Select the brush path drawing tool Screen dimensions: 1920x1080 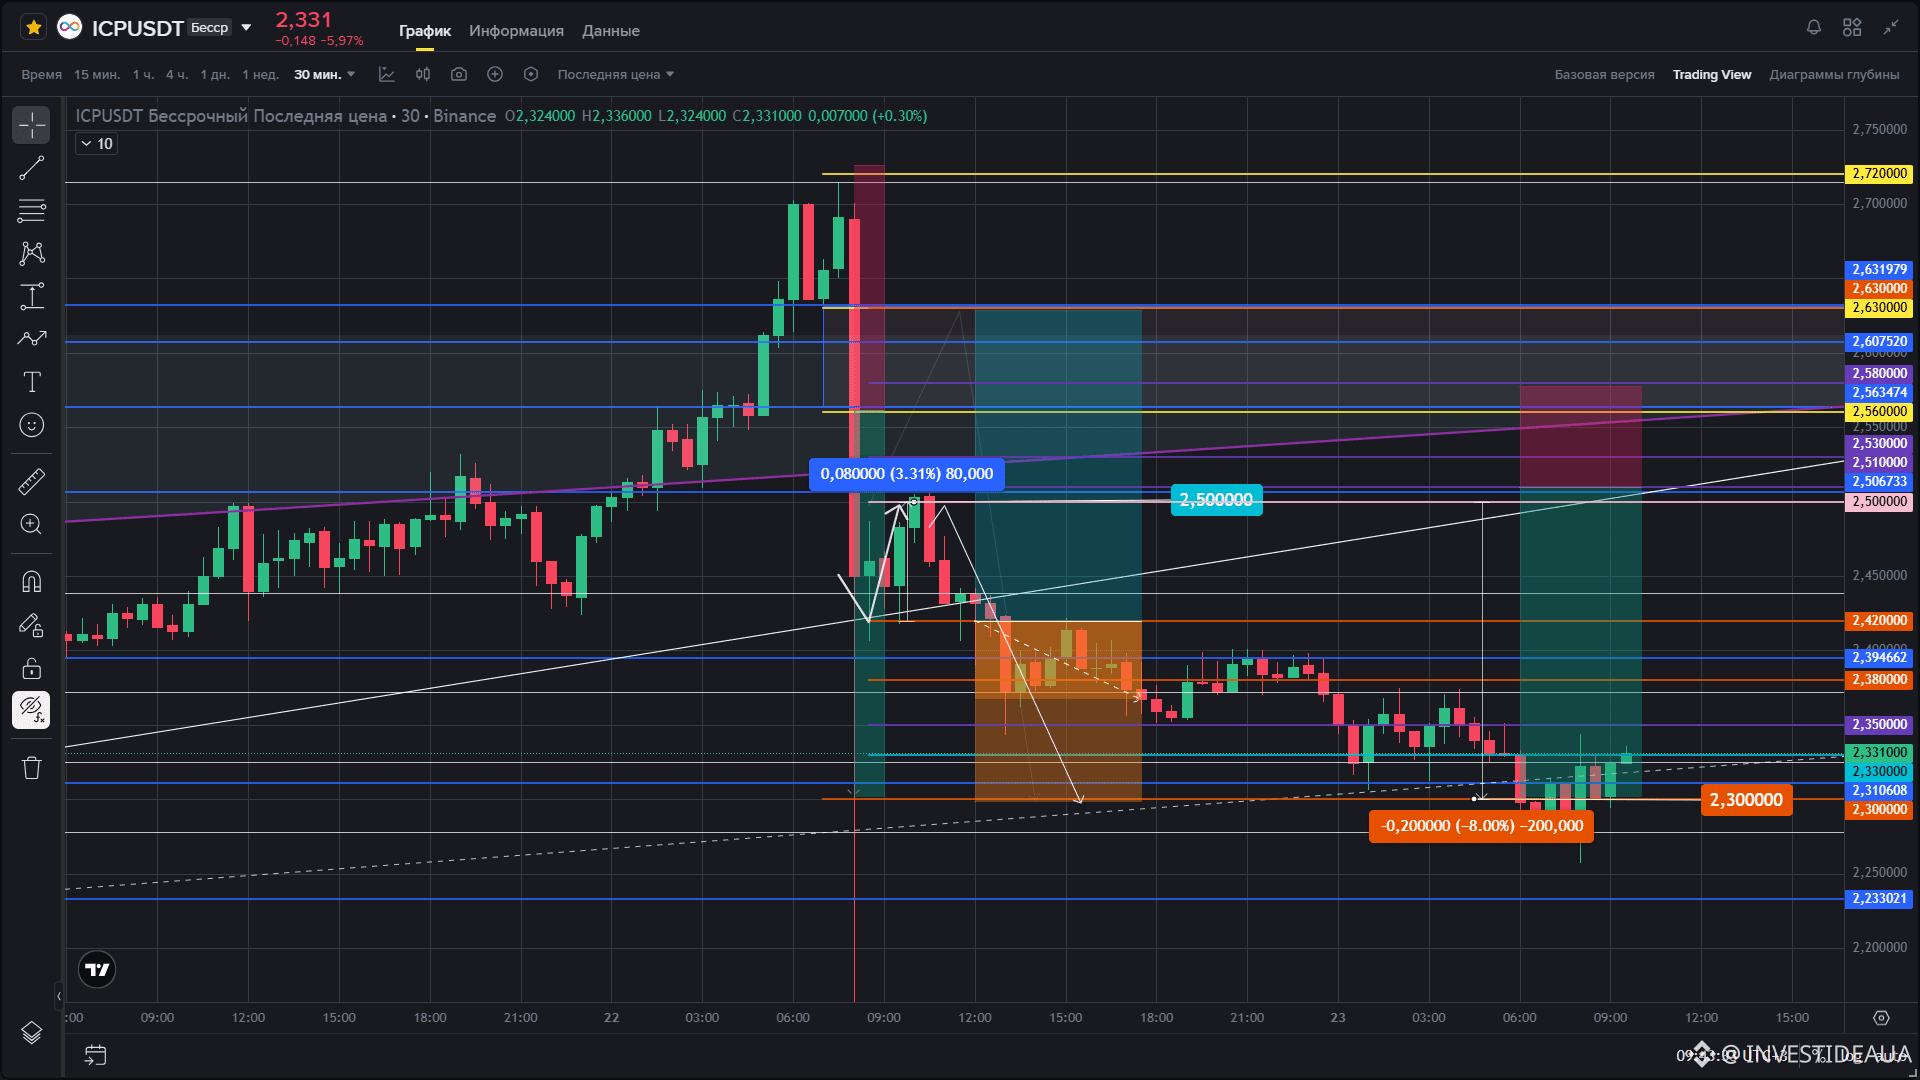click(x=32, y=339)
